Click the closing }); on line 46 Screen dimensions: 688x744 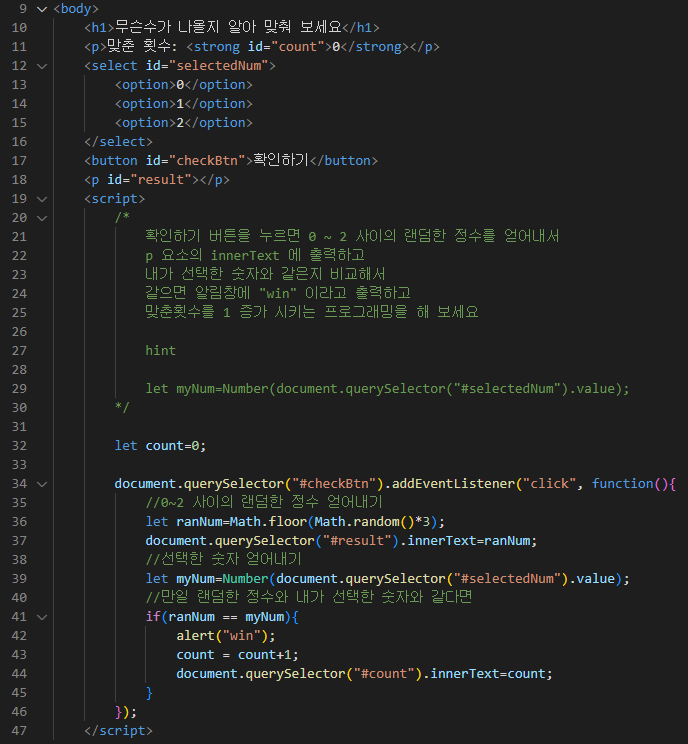click(x=126, y=712)
